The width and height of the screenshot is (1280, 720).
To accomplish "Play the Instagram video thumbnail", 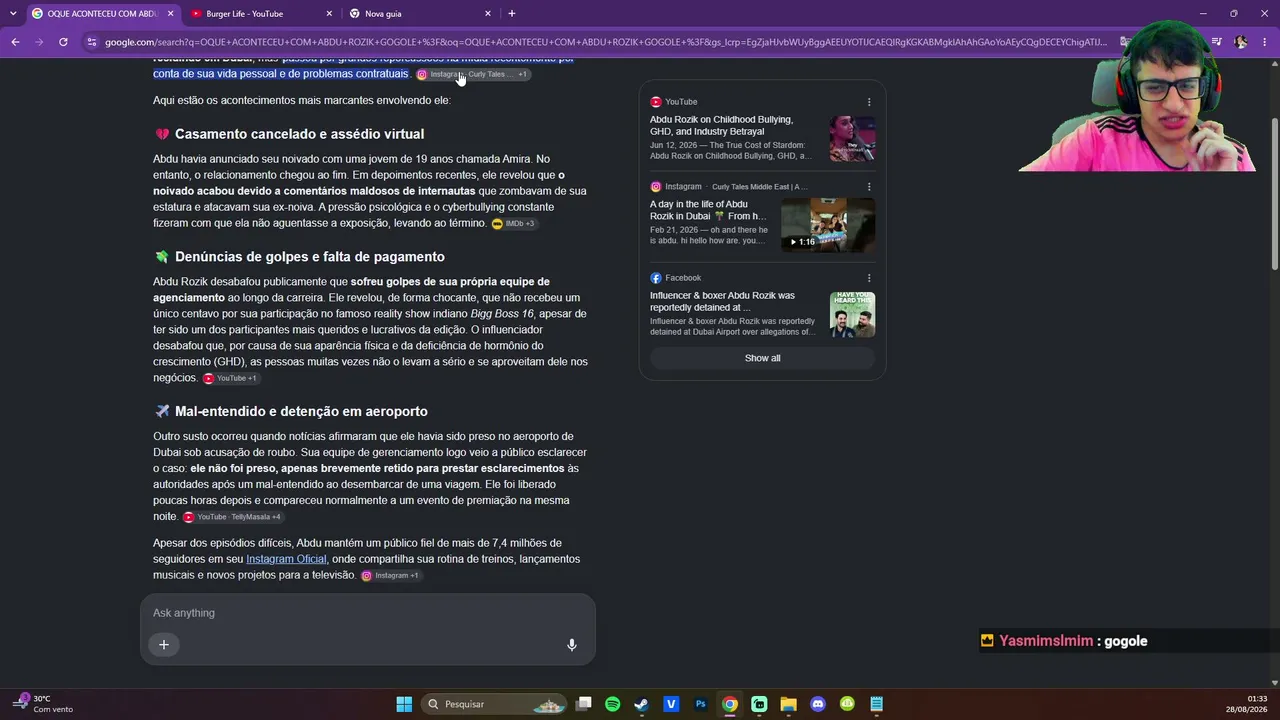I will pos(828,224).
